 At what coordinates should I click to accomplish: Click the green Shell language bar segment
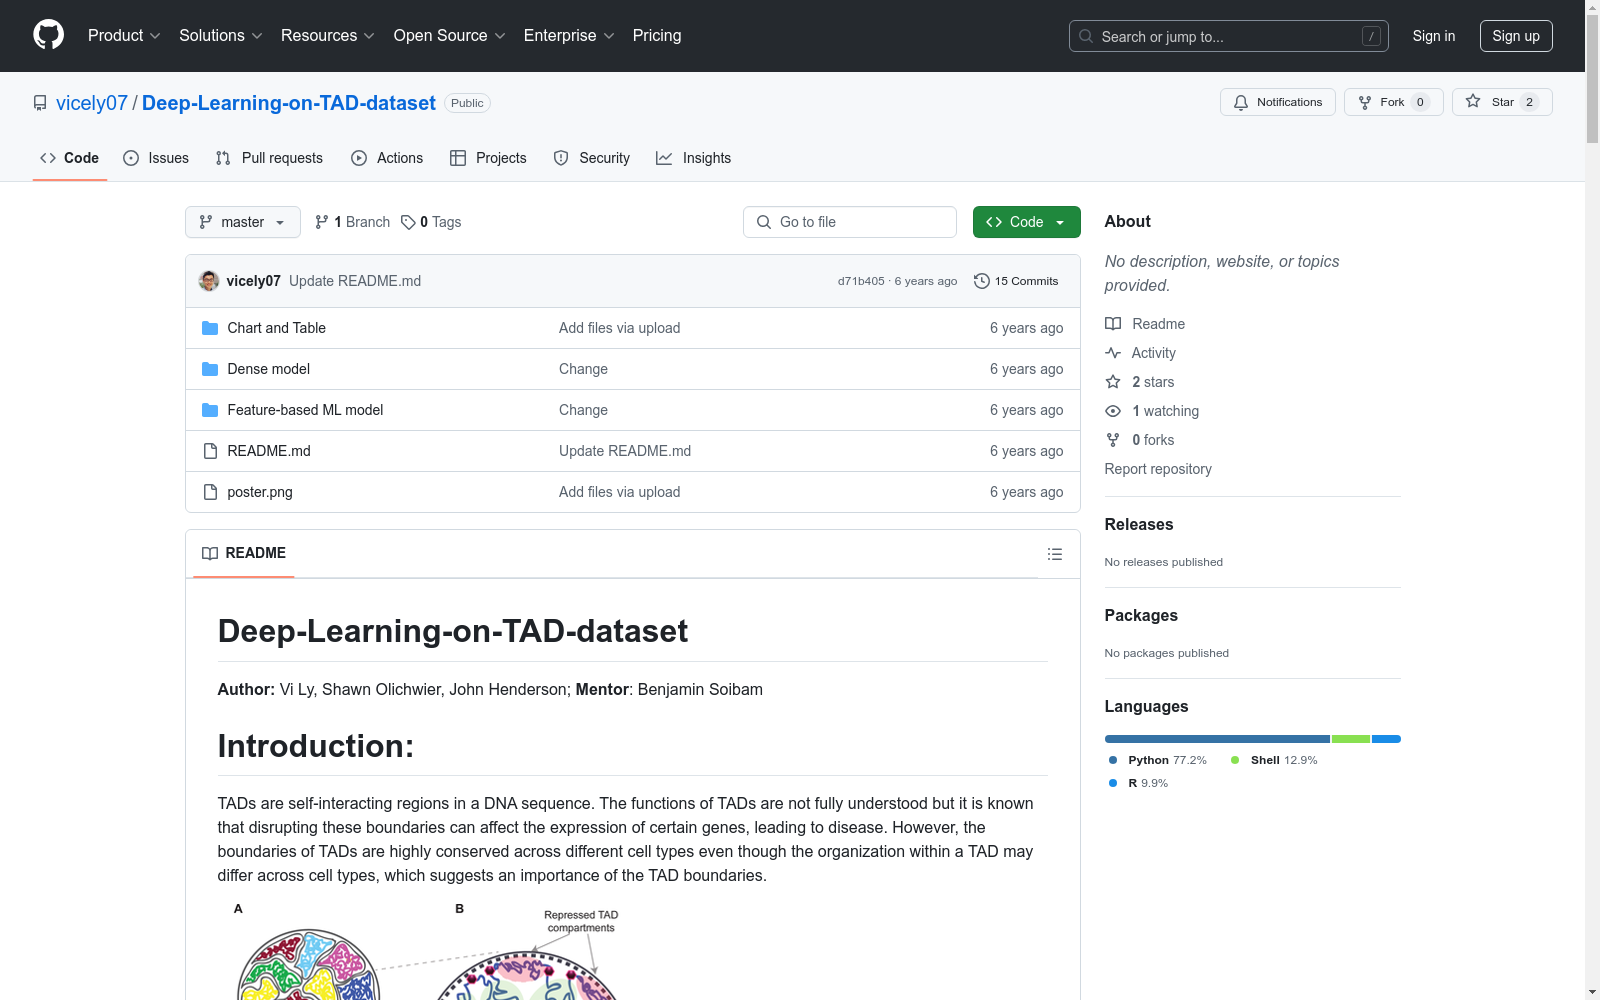click(x=1351, y=739)
